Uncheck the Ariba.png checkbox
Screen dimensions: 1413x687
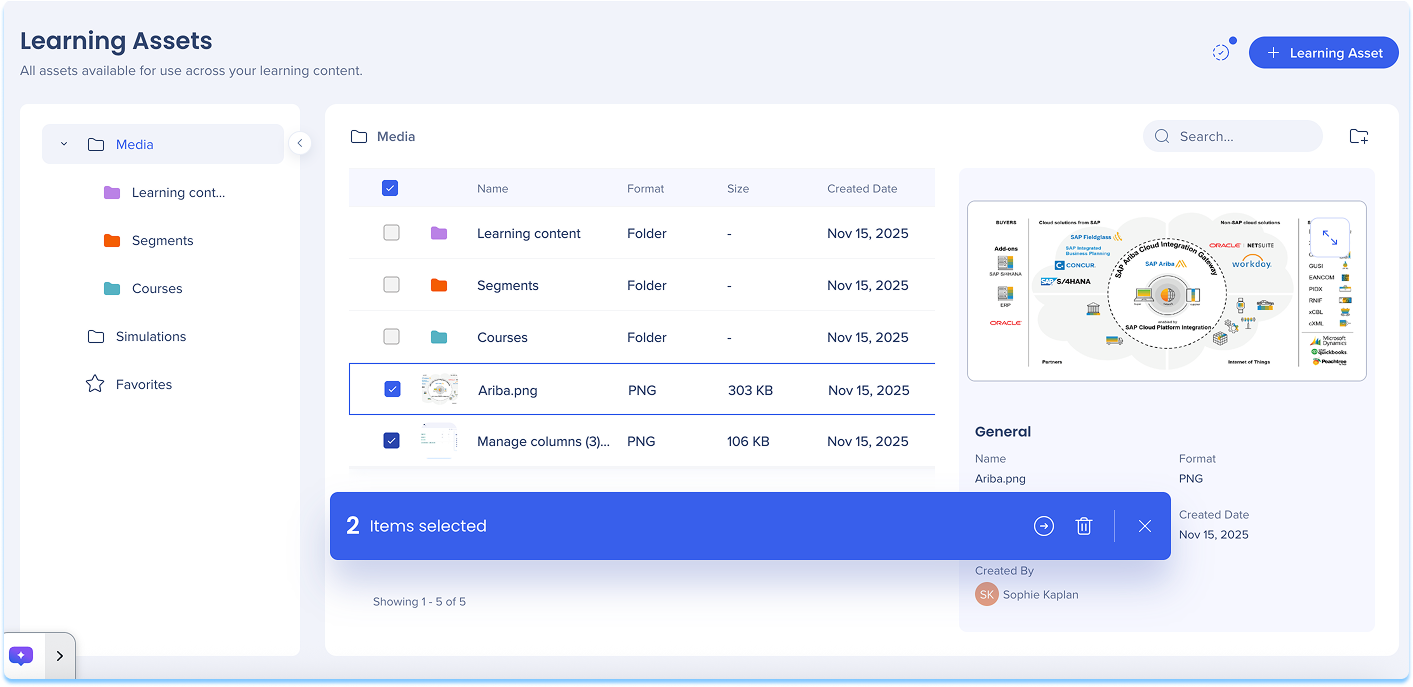392,390
